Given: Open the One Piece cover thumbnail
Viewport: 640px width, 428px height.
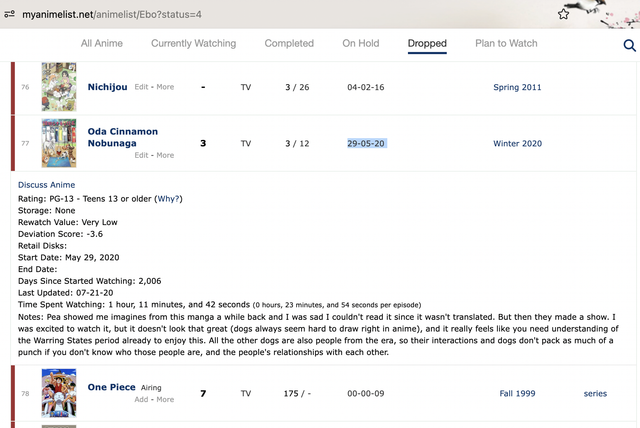Looking at the screenshot, I should (x=58, y=393).
